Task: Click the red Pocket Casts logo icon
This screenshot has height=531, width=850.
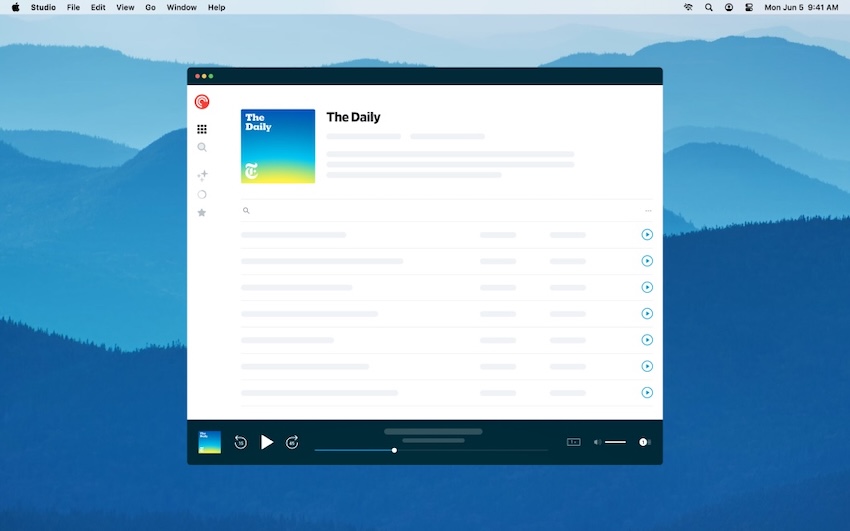Action: tap(202, 101)
